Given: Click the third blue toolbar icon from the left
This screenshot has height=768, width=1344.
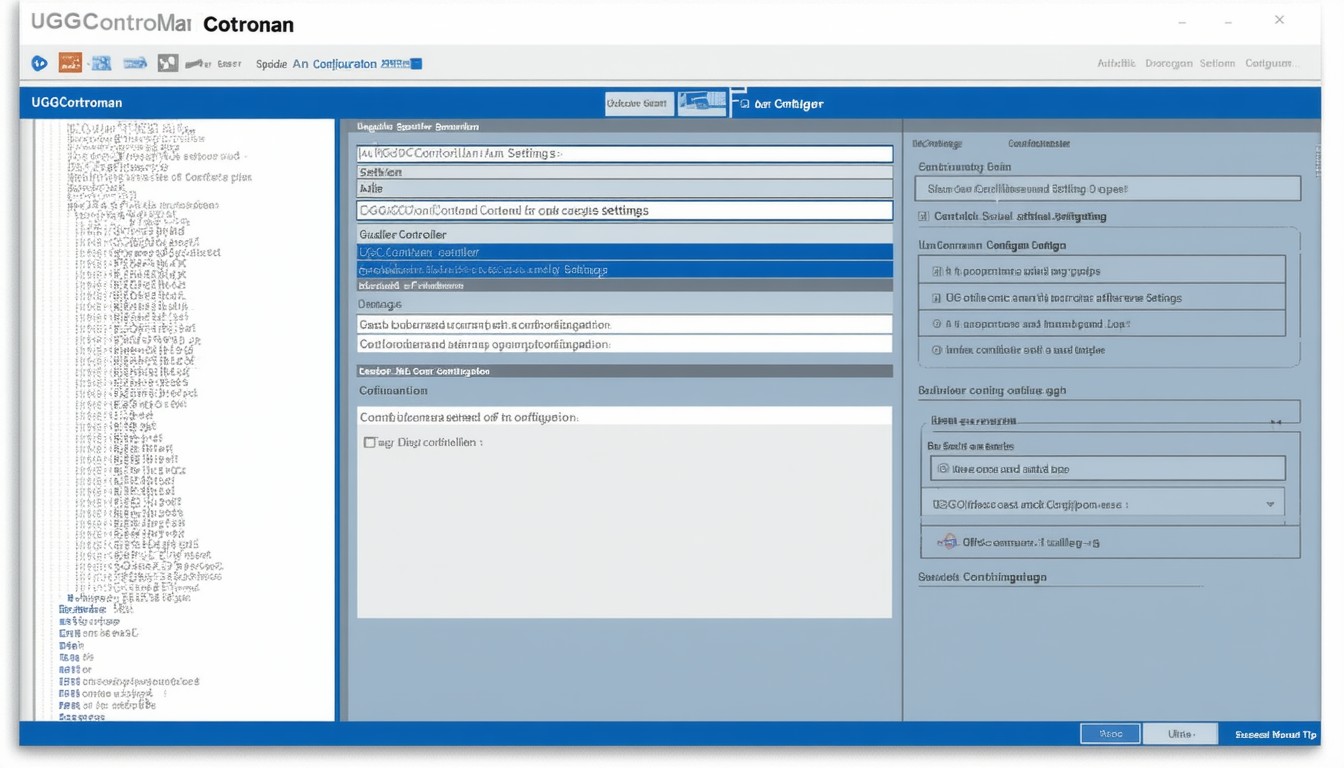Looking at the screenshot, I should tap(135, 63).
